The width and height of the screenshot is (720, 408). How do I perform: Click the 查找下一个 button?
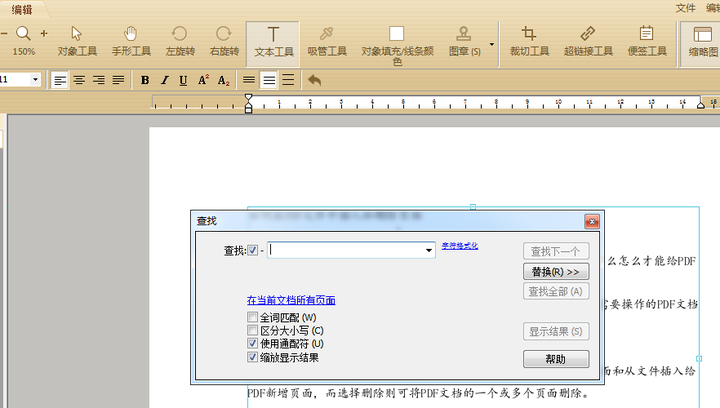(556, 252)
